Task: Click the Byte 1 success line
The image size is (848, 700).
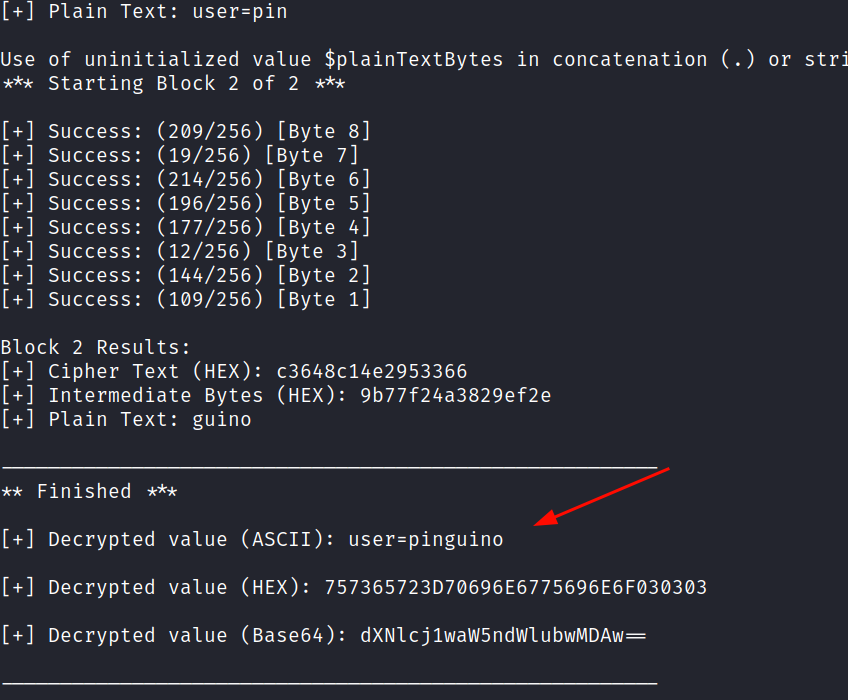Action: (x=186, y=300)
